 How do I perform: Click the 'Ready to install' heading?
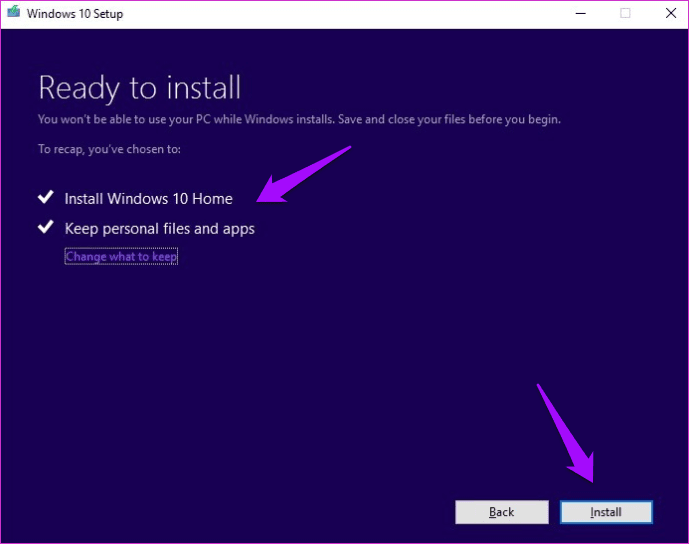coord(140,88)
